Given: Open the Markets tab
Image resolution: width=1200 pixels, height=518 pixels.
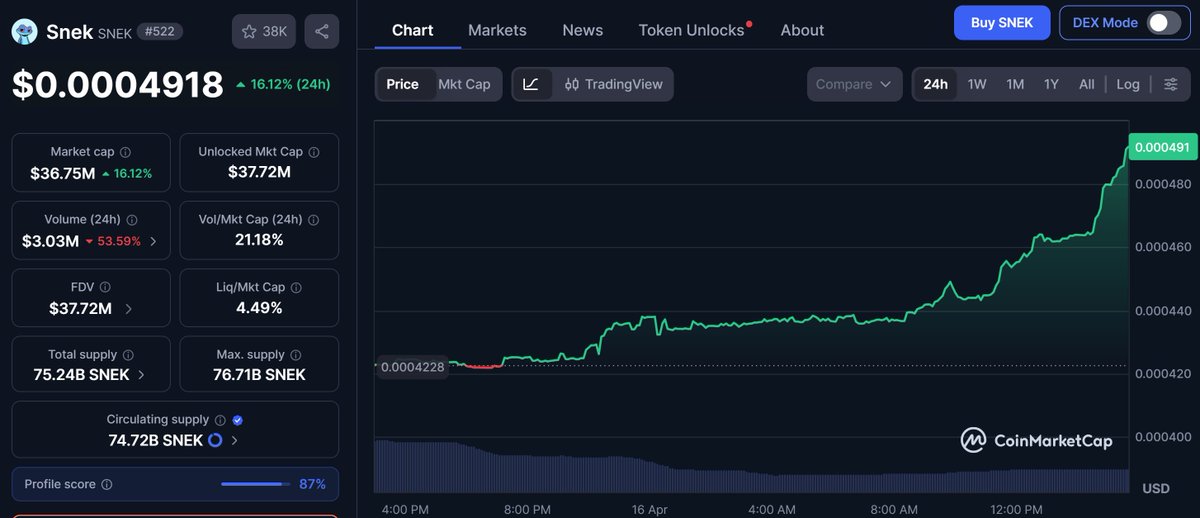Looking at the screenshot, I should coord(497,30).
